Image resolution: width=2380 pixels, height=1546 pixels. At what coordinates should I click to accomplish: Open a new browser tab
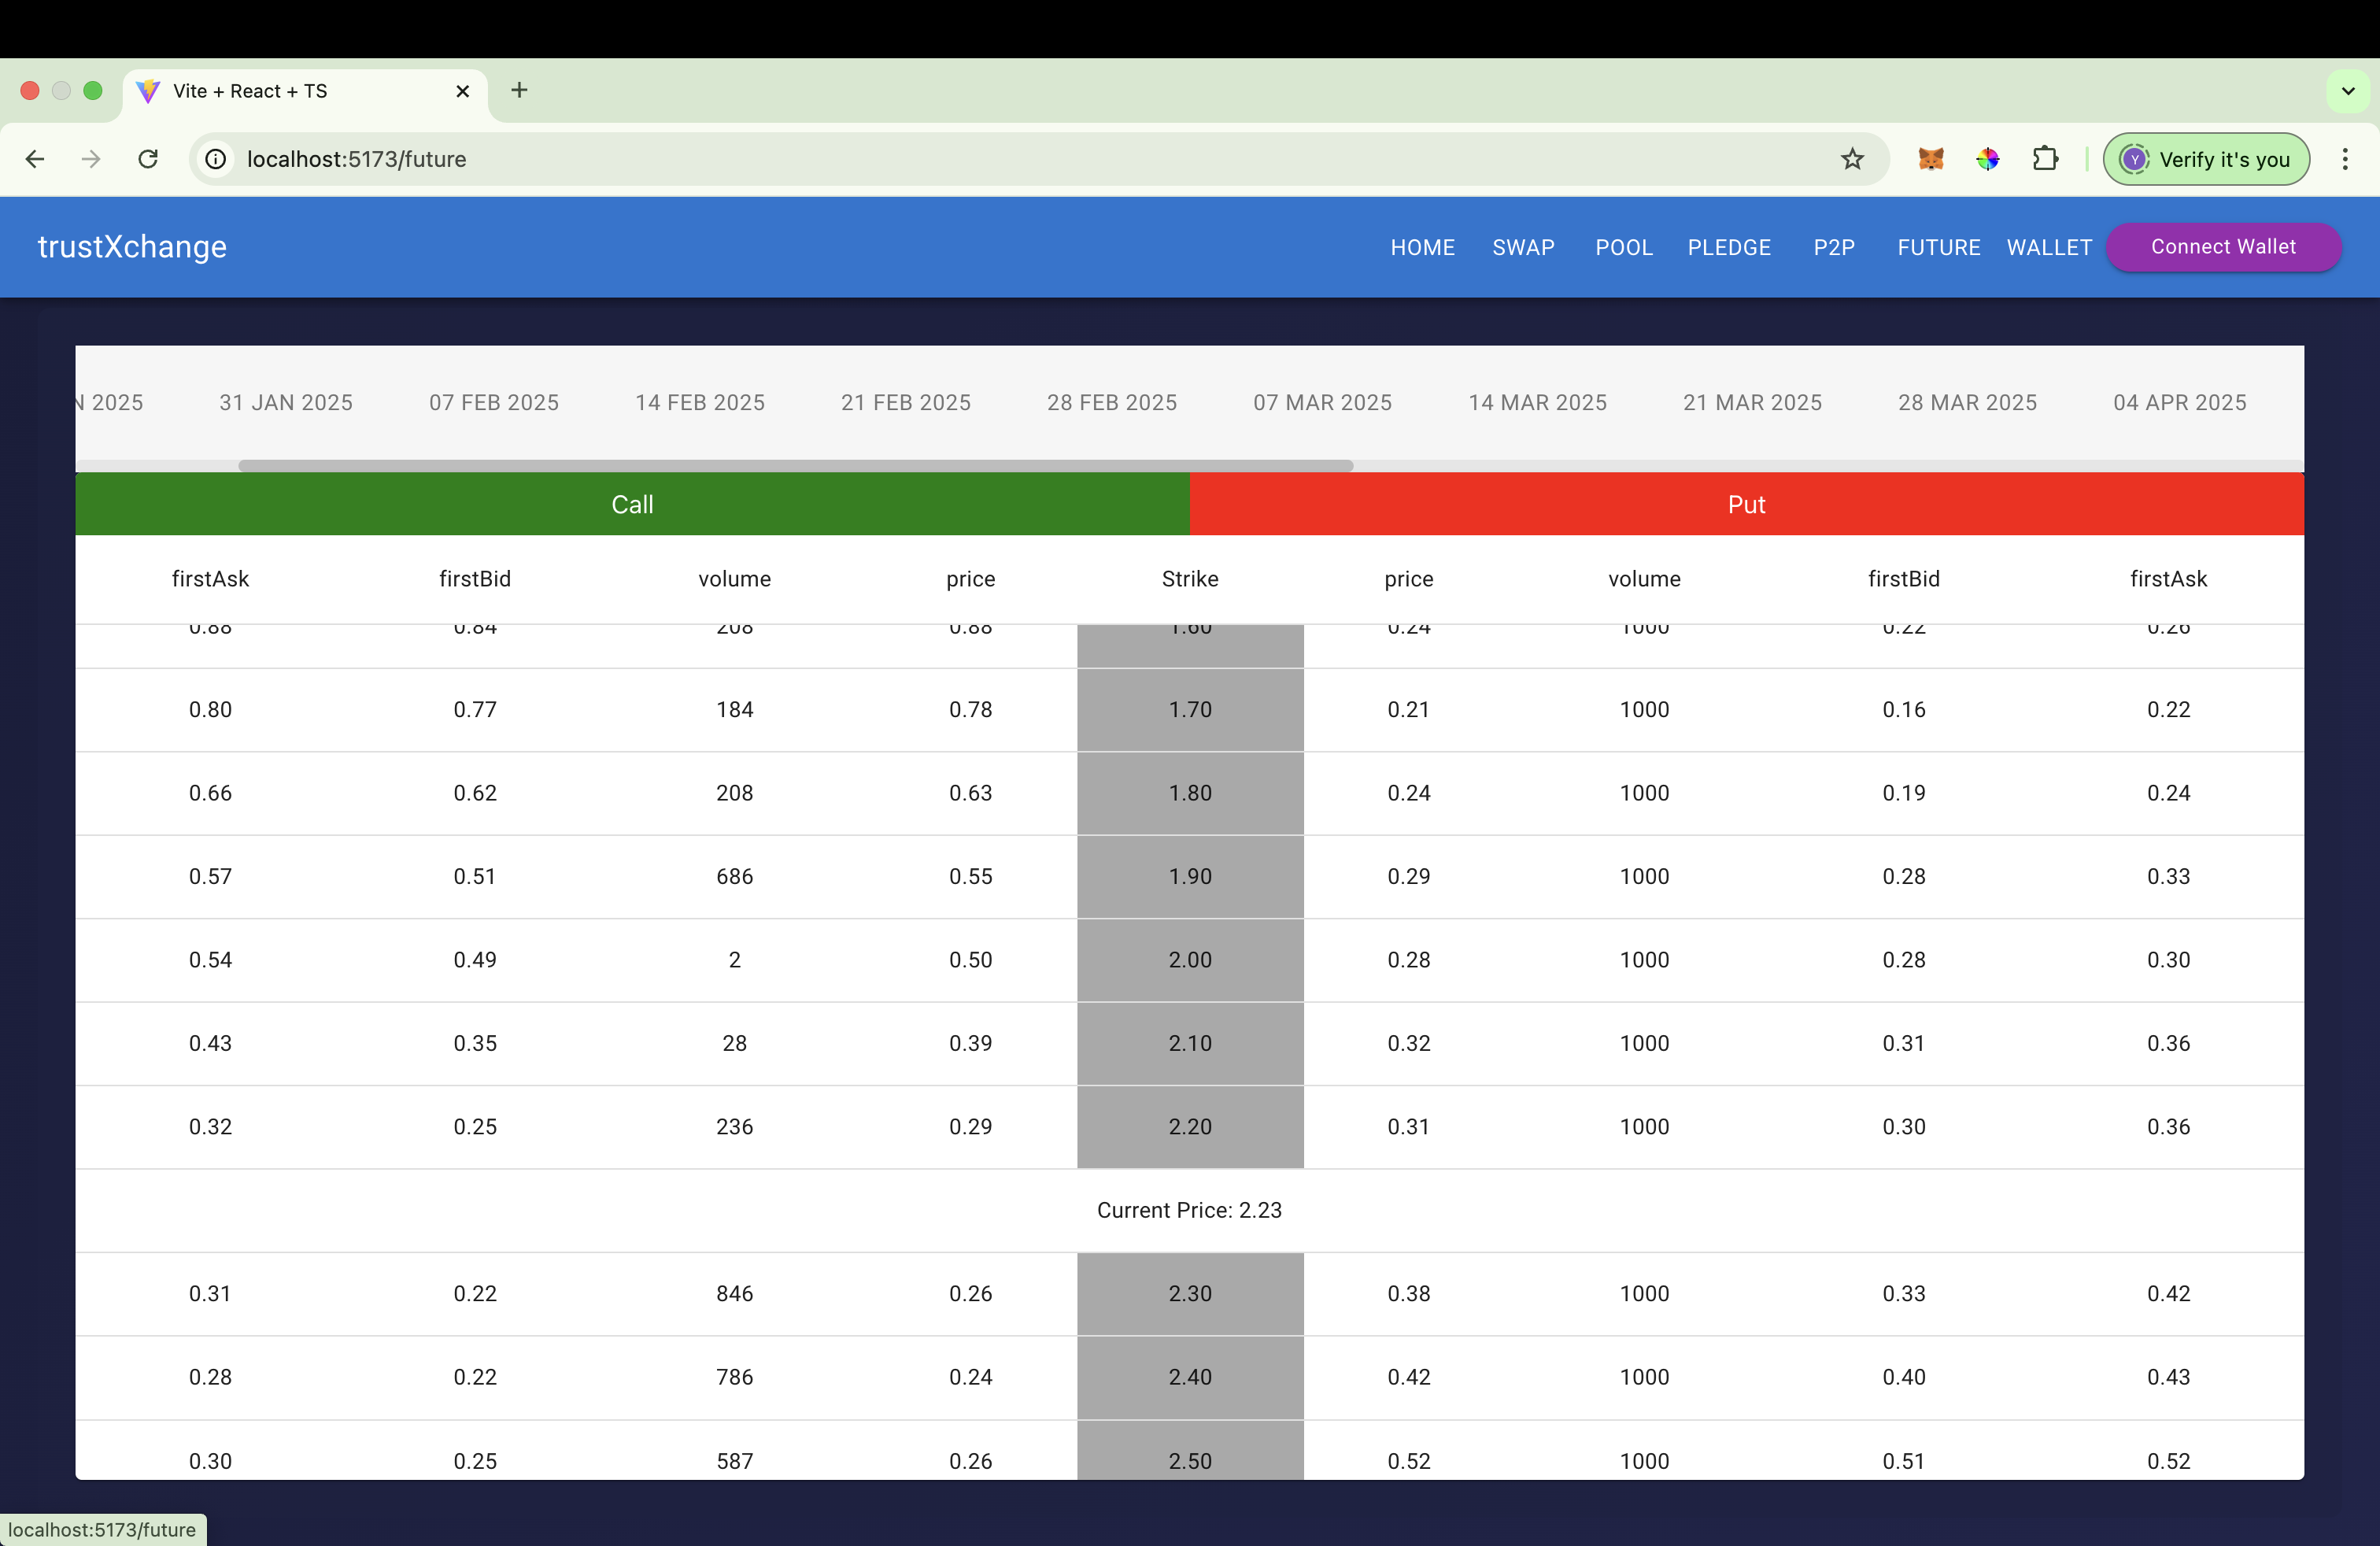tap(519, 90)
